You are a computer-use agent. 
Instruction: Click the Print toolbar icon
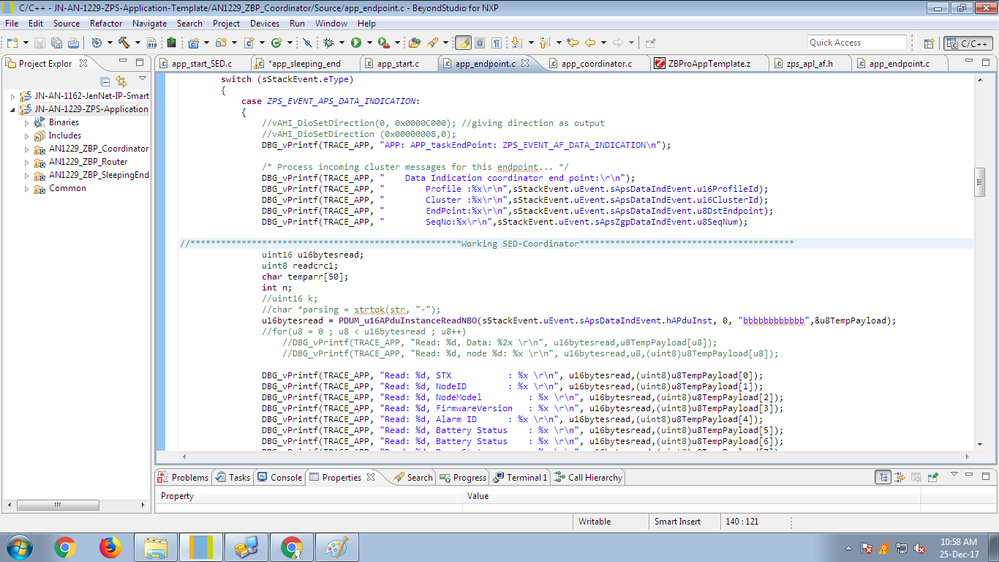click(74, 43)
